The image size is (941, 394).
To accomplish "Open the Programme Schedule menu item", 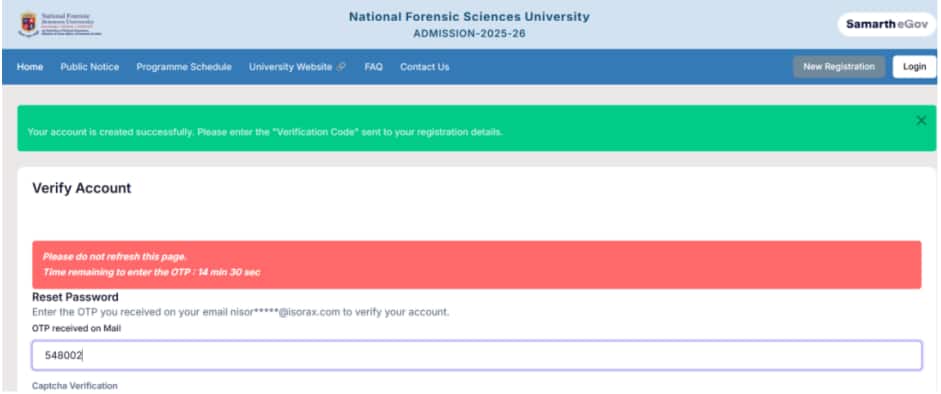I will [184, 67].
